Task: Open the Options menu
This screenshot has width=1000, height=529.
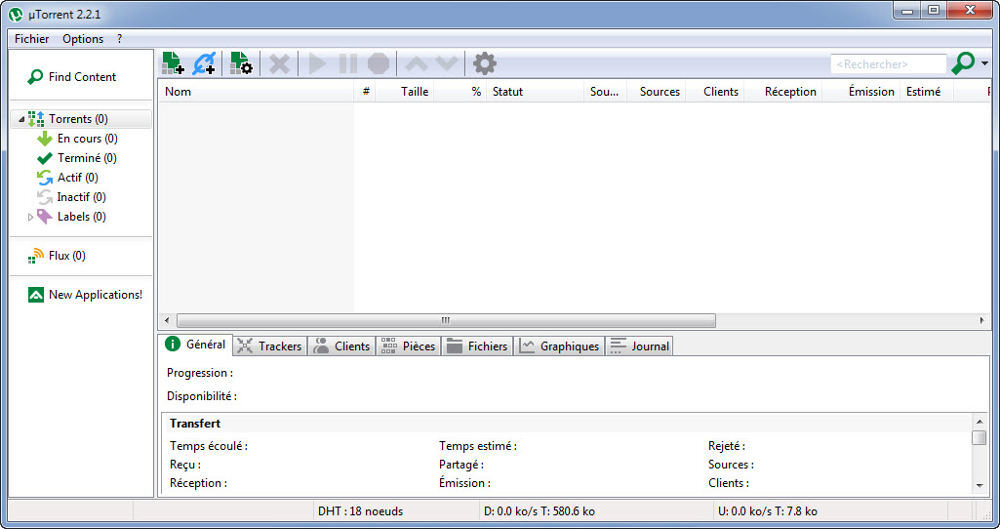Action: pyautogui.click(x=83, y=39)
